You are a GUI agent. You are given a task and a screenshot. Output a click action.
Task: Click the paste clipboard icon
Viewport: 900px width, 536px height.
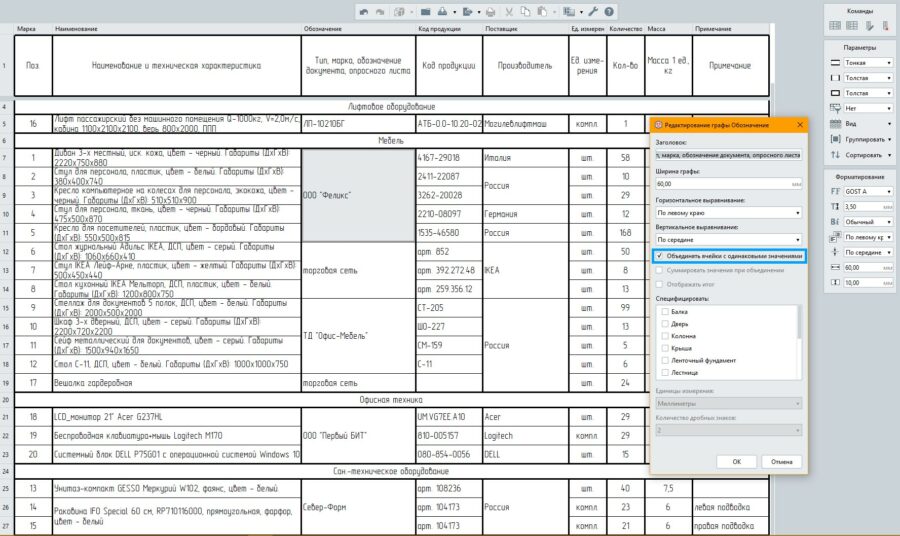click(x=542, y=11)
